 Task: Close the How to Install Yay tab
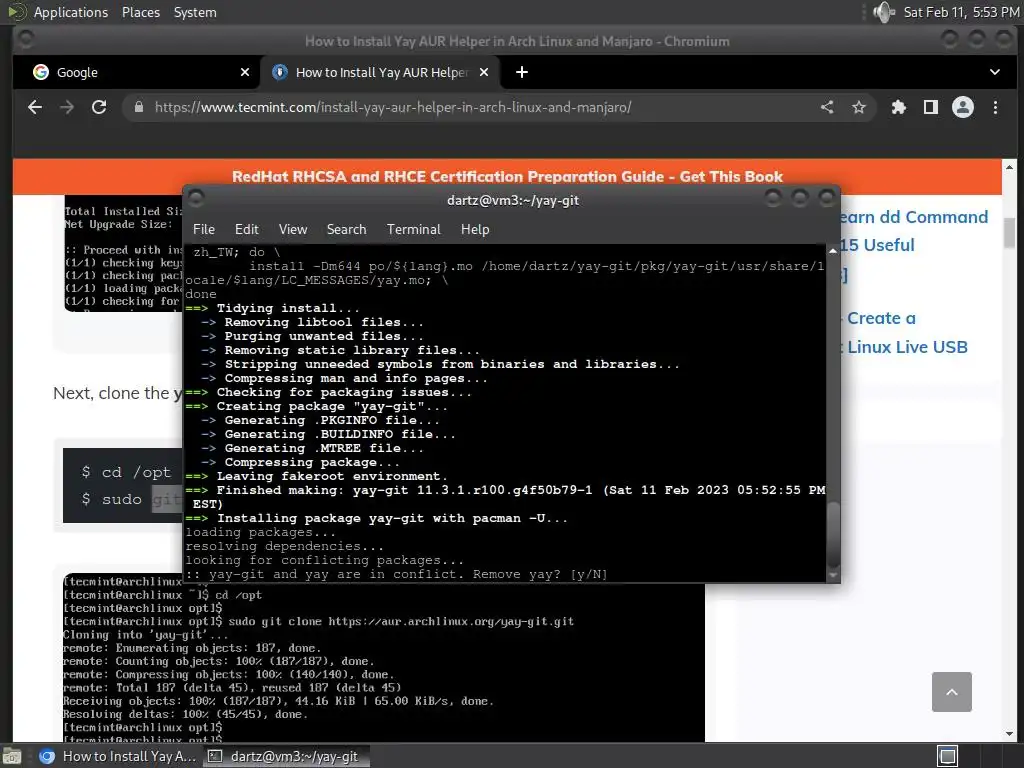click(484, 72)
